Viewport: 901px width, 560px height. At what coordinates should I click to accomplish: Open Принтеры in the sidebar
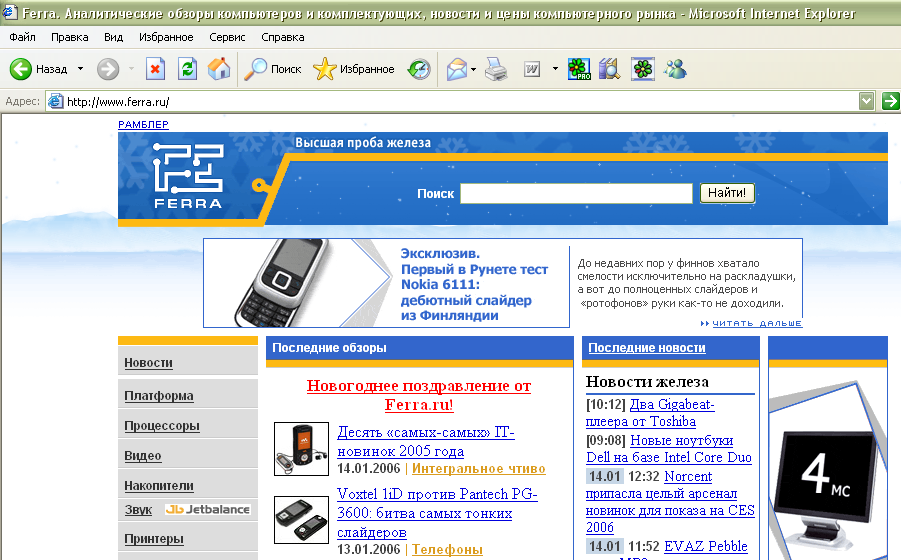point(154,539)
